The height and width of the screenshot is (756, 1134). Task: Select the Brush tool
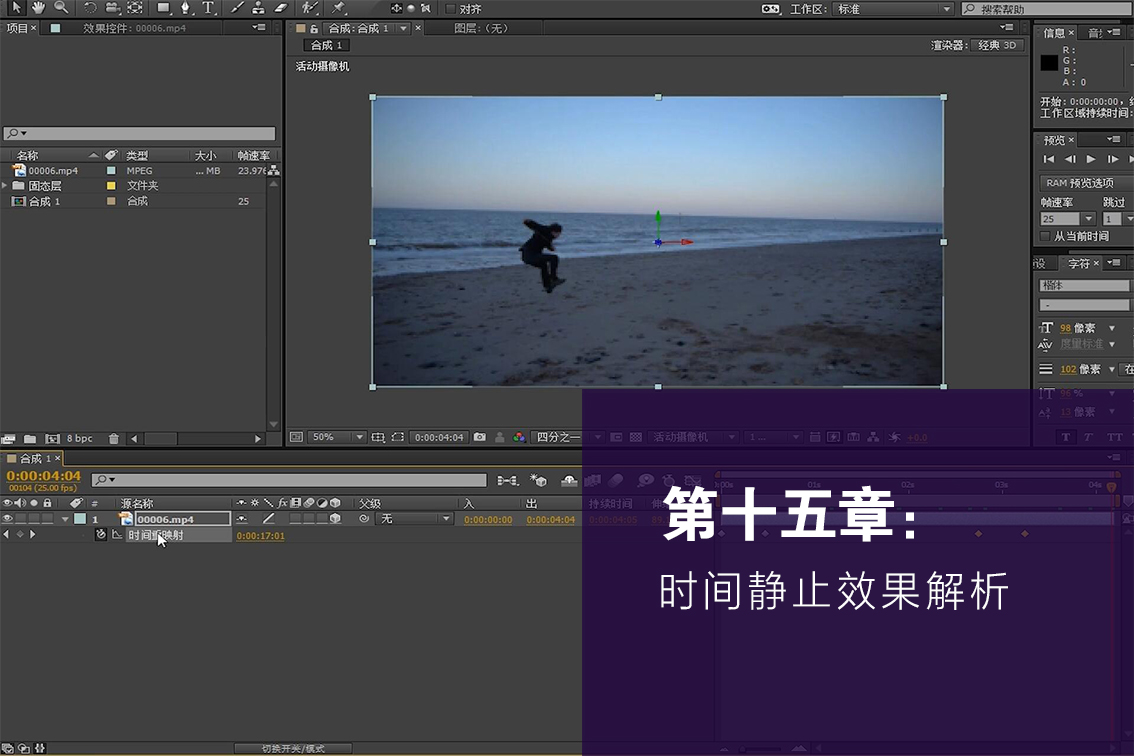point(237,8)
